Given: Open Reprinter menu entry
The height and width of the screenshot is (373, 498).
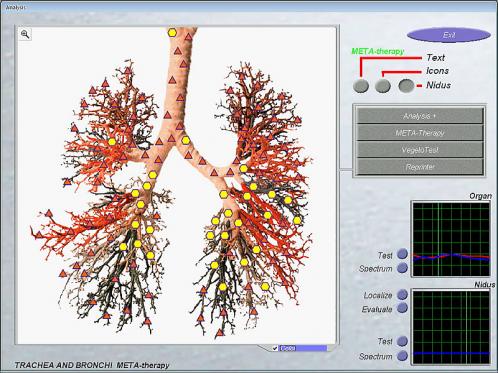Looking at the screenshot, I should tap(420, 167).
